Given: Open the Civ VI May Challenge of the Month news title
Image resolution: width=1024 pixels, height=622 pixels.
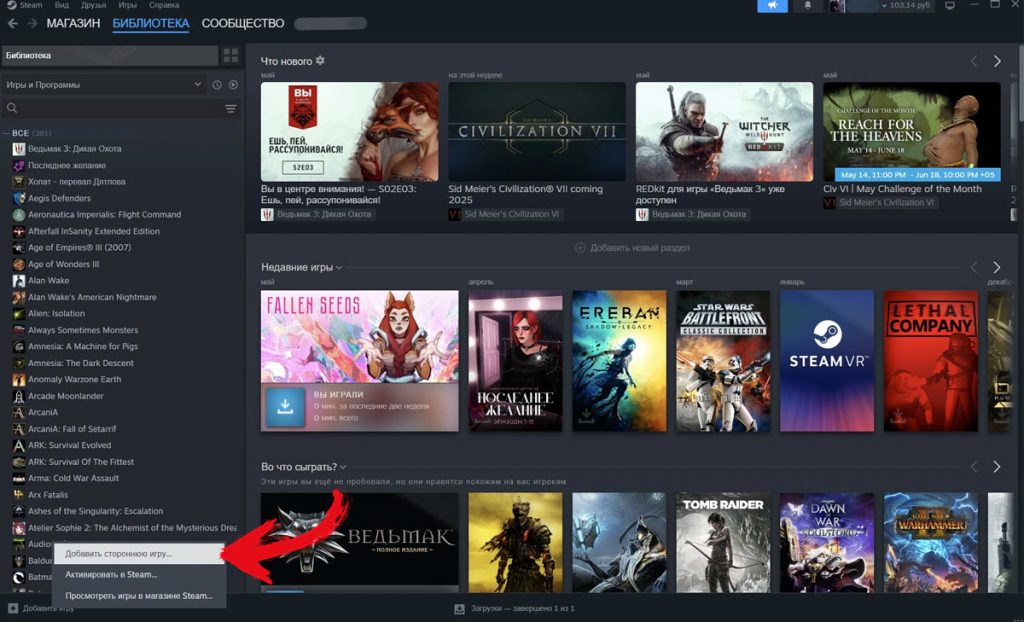Looking at the screenshot, I should (x=902, y=189).
